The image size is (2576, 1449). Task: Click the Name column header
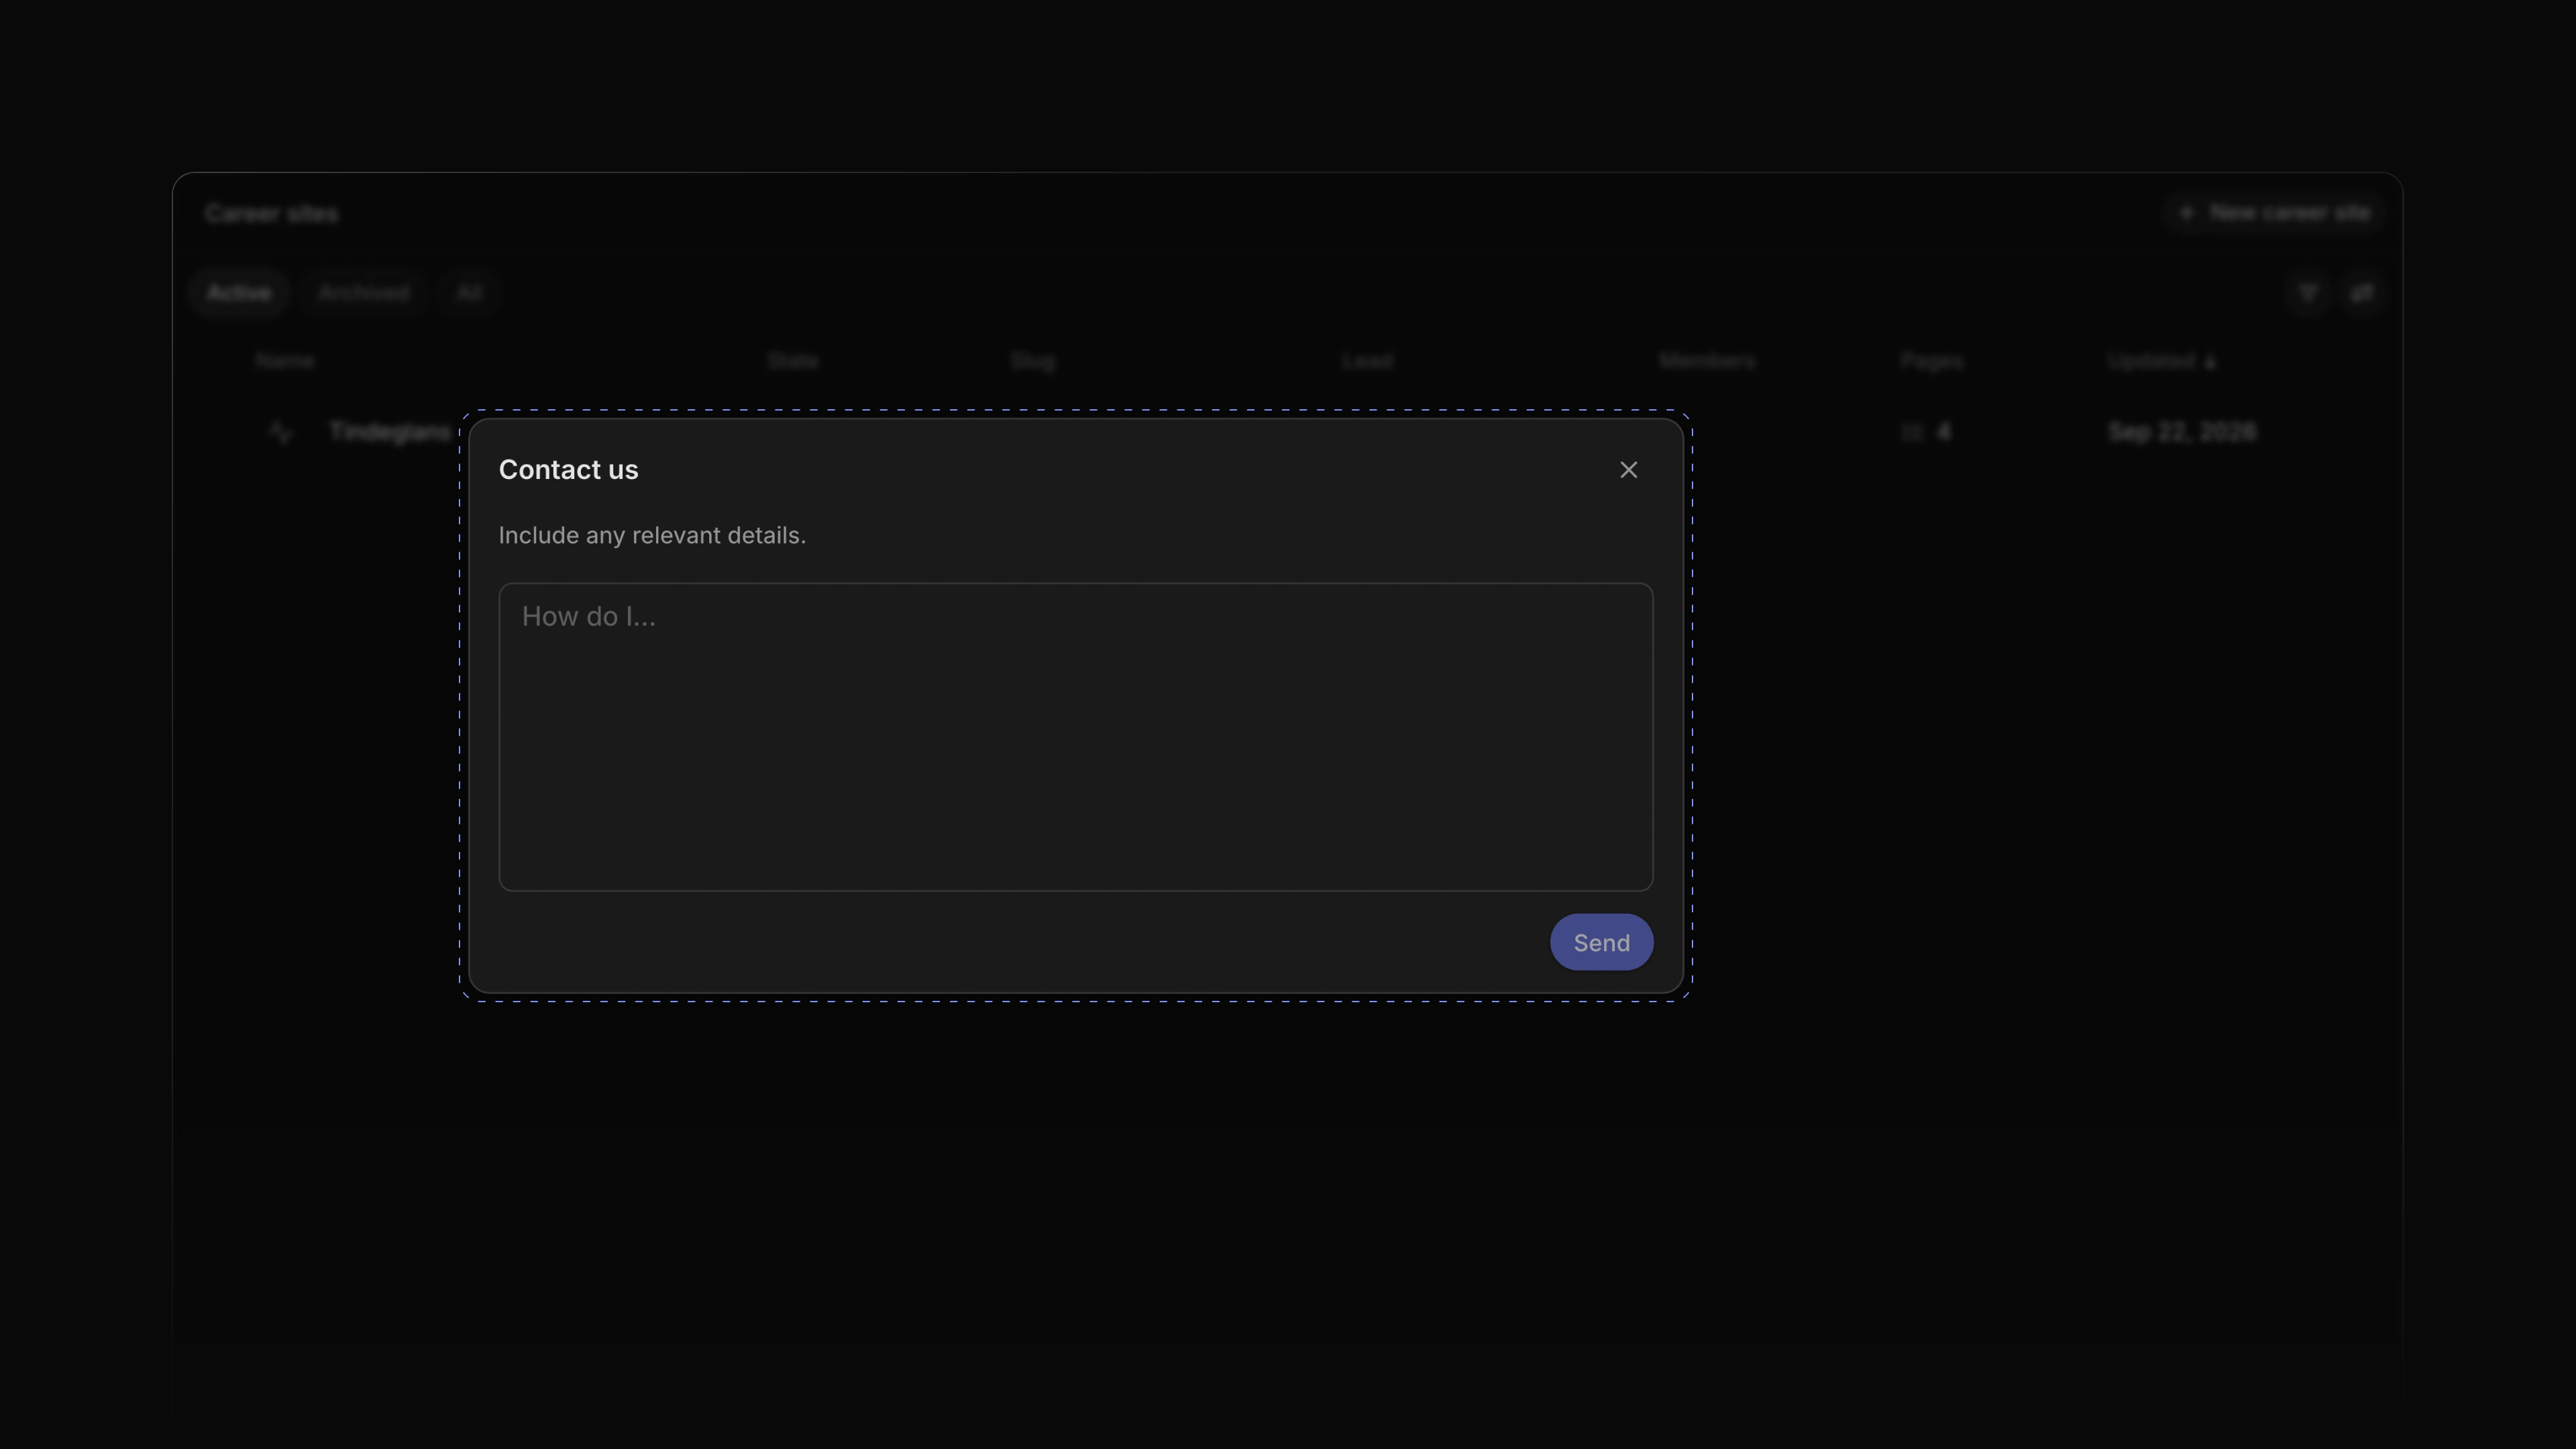coord(285,361)
